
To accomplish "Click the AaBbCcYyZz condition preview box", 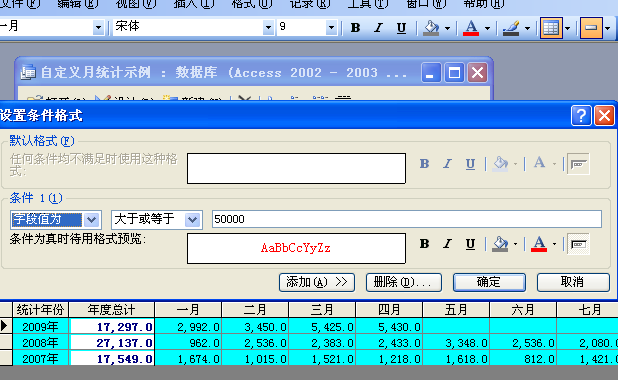I will tap(296, 248).
